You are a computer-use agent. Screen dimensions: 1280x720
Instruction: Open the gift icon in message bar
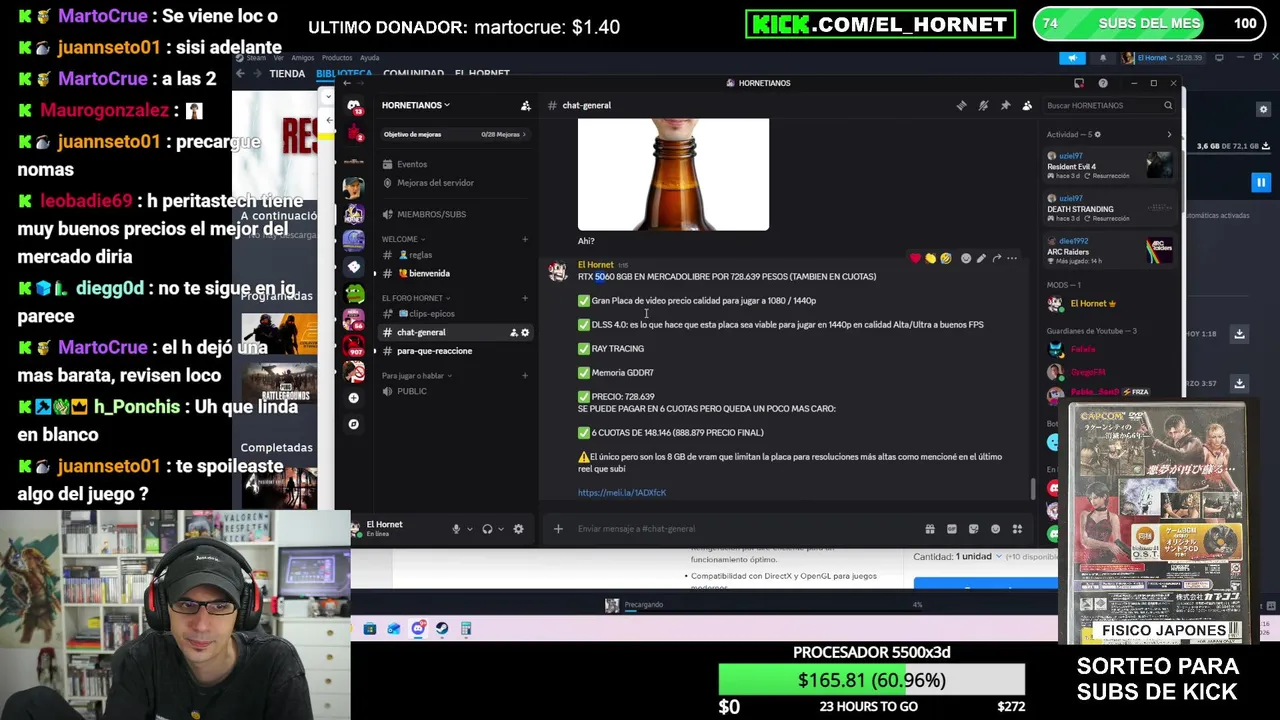click(930, 529)
